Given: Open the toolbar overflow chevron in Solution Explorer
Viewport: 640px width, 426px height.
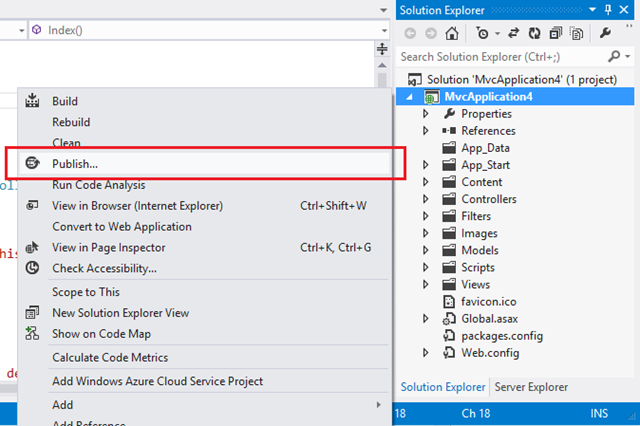Looking at the screenshot, I should 629,27.
